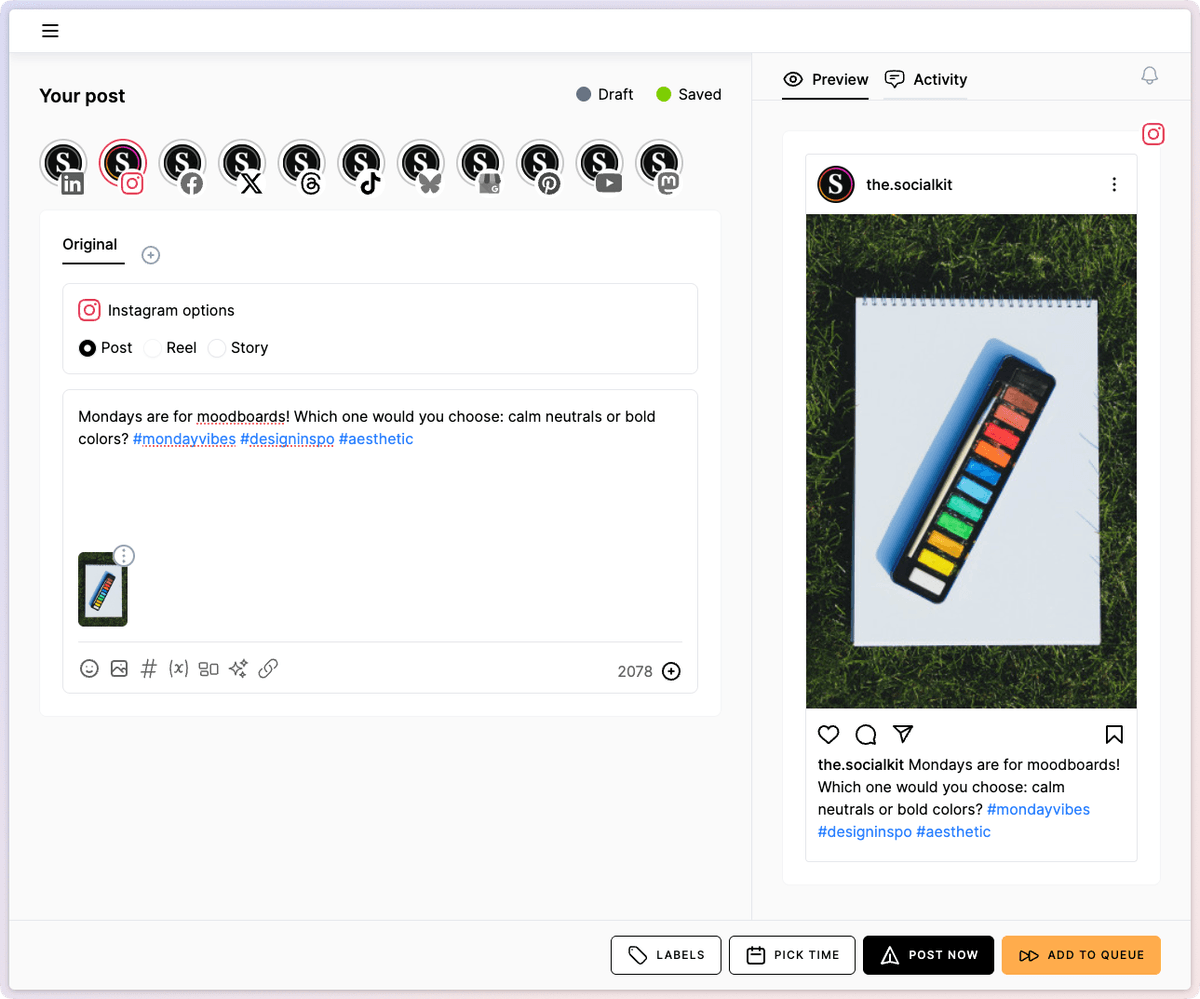Image resolution: width=1200 pixels, height=999 pixels.
Task: Switch to the Activity tab
Action: coord(926,80)
